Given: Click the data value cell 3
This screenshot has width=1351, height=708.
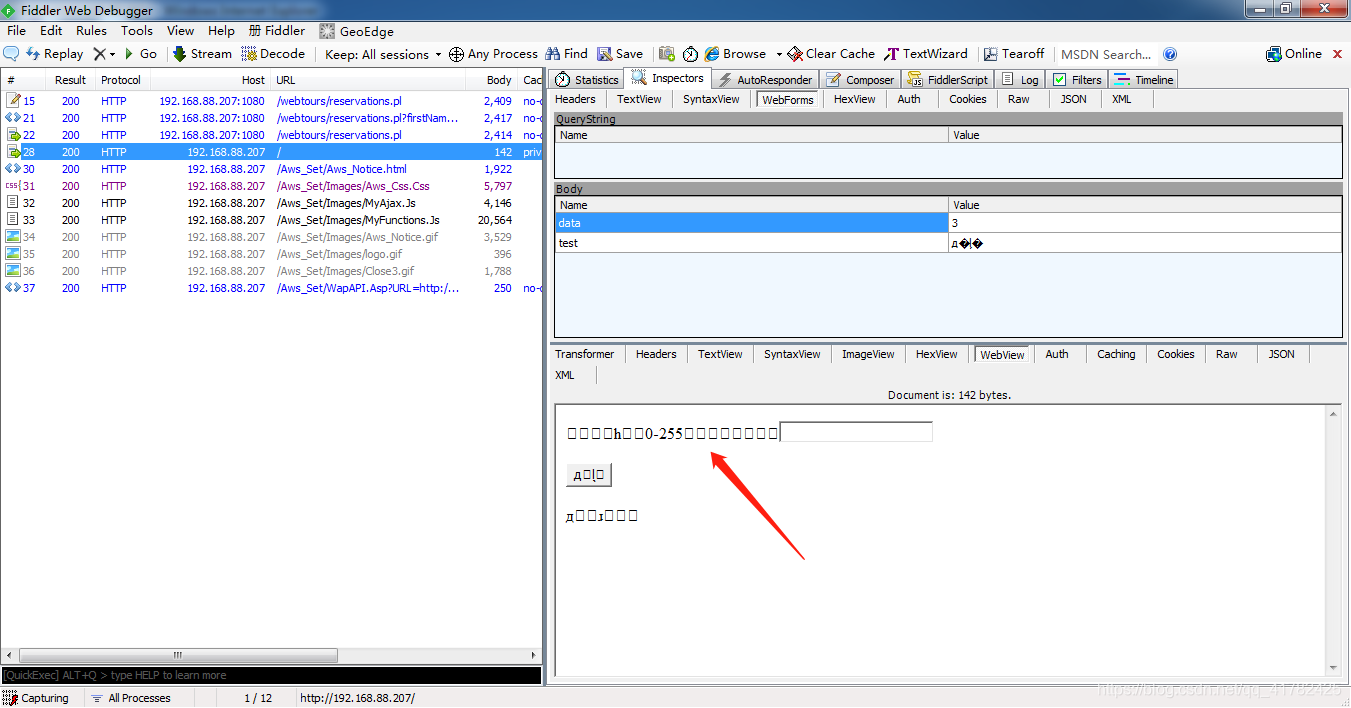Looking at the screenshot, I should (x=1144, y=223).
